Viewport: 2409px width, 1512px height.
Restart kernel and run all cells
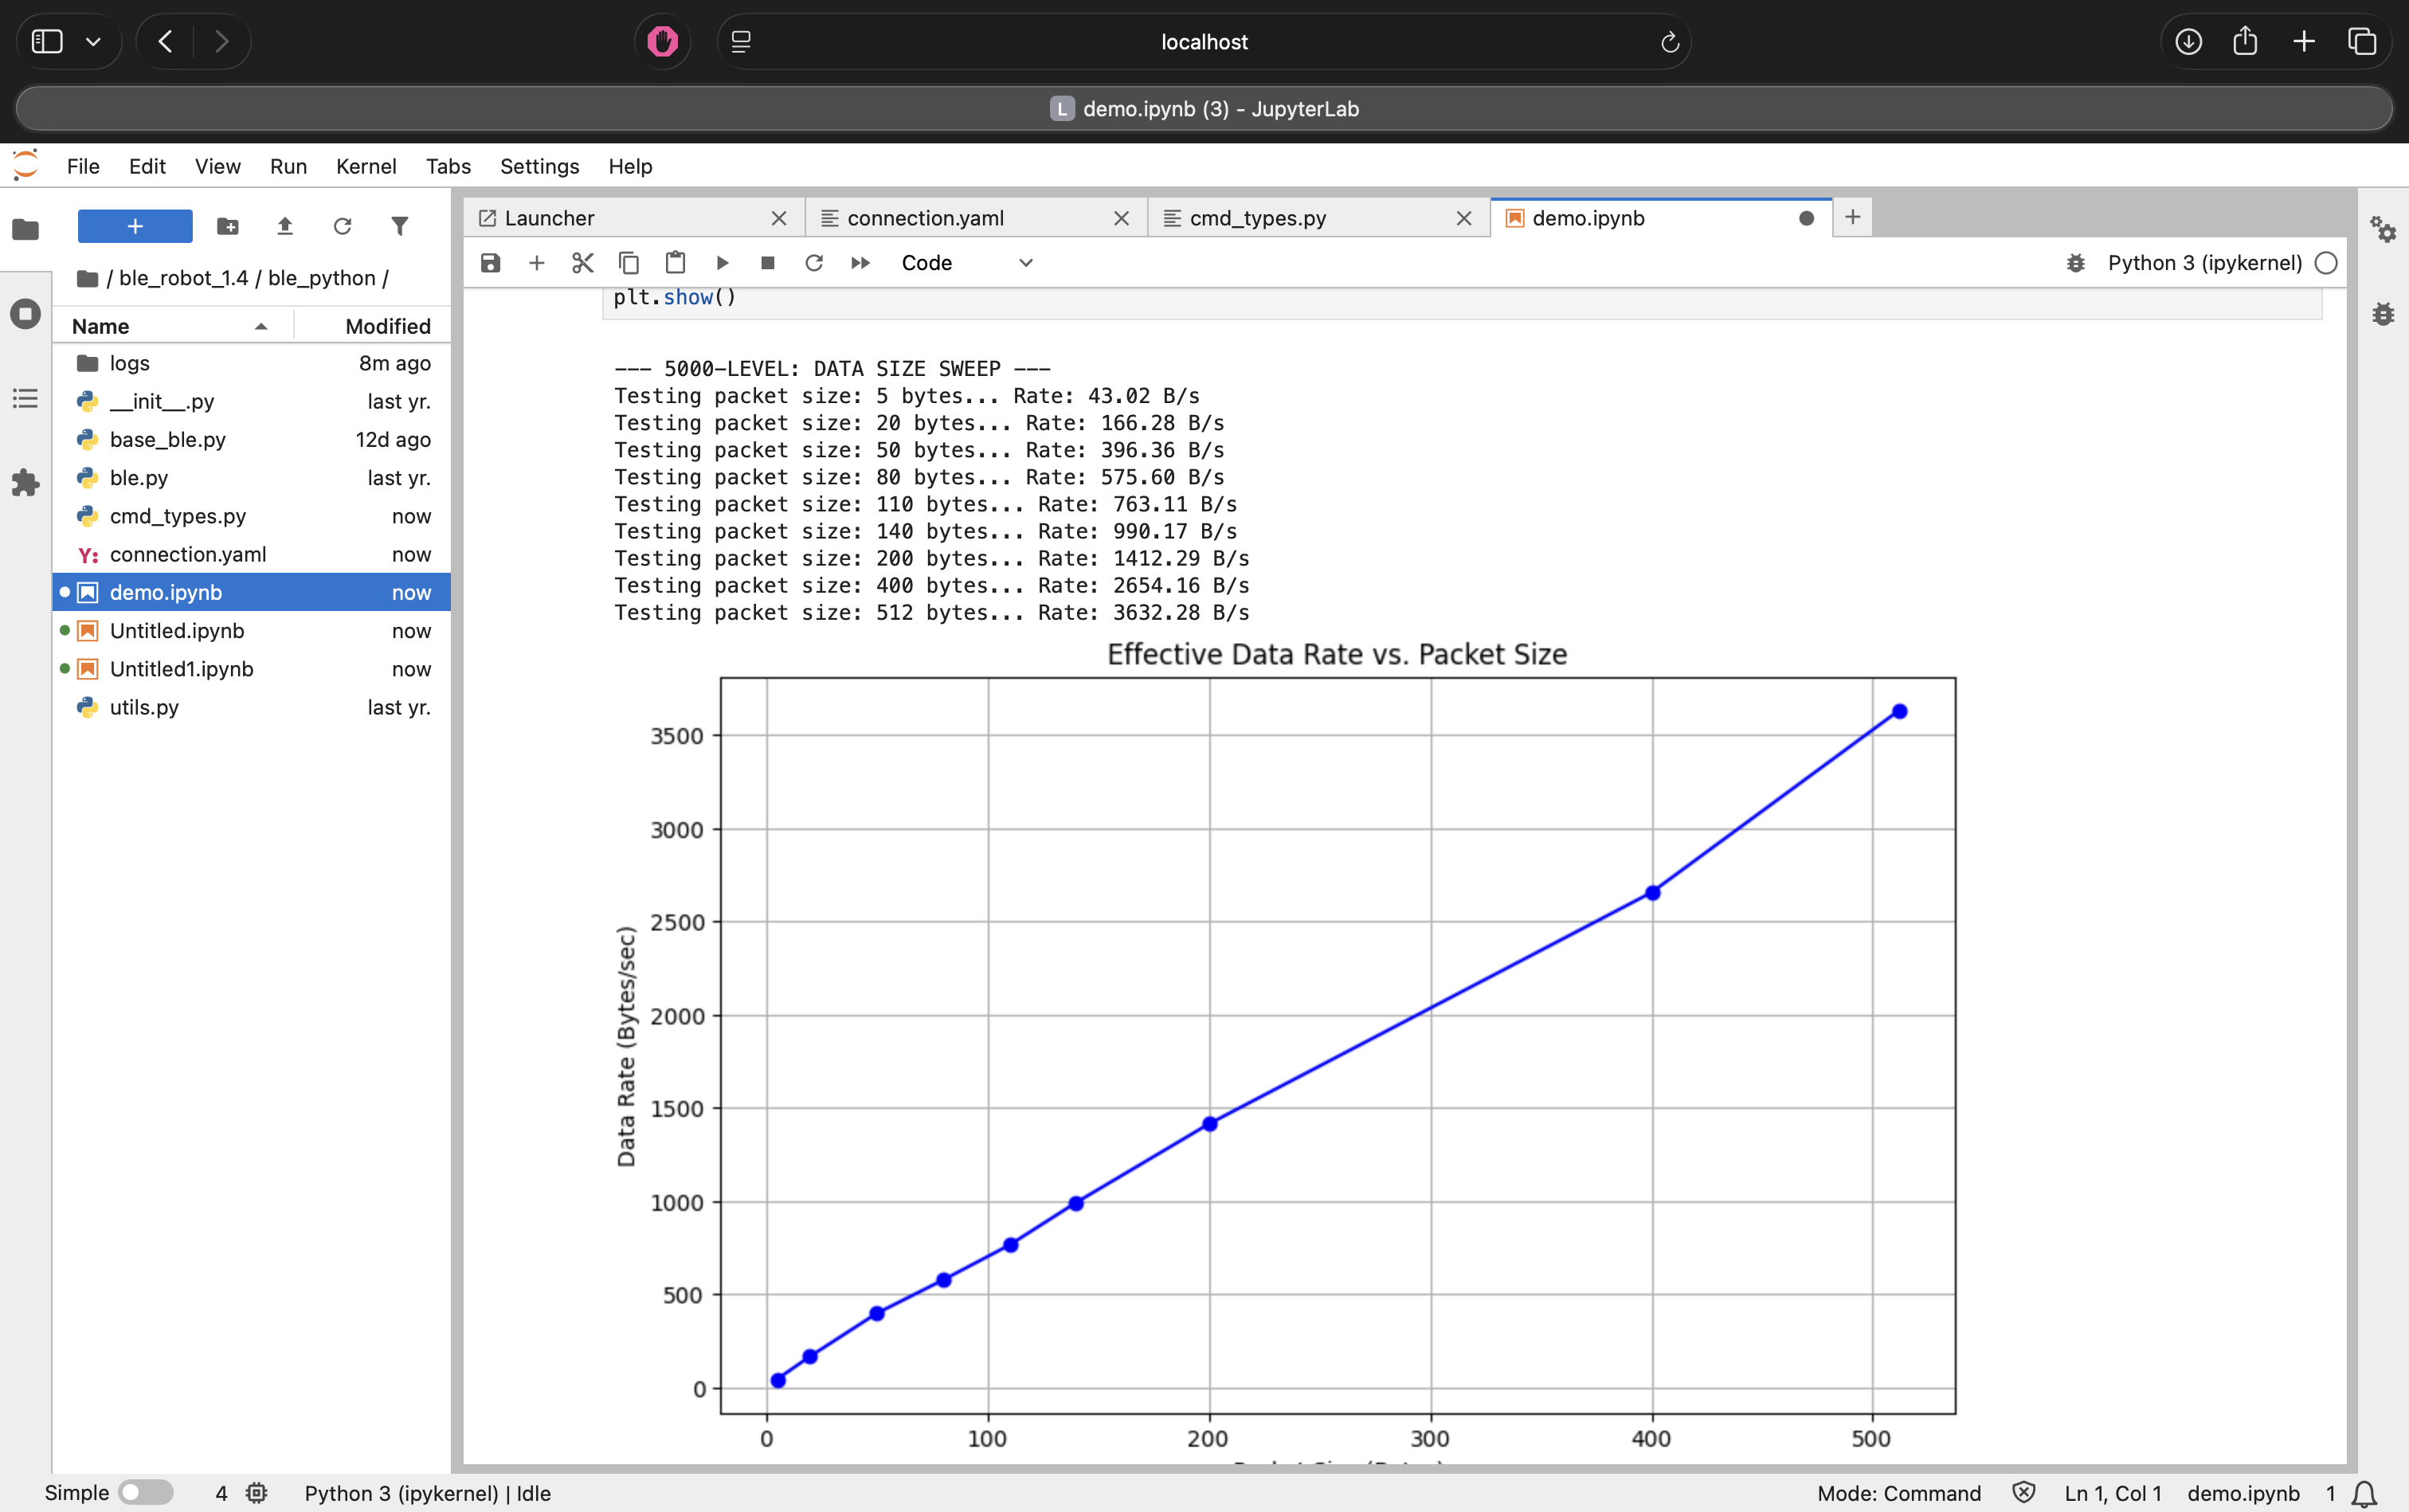point(859,263)
